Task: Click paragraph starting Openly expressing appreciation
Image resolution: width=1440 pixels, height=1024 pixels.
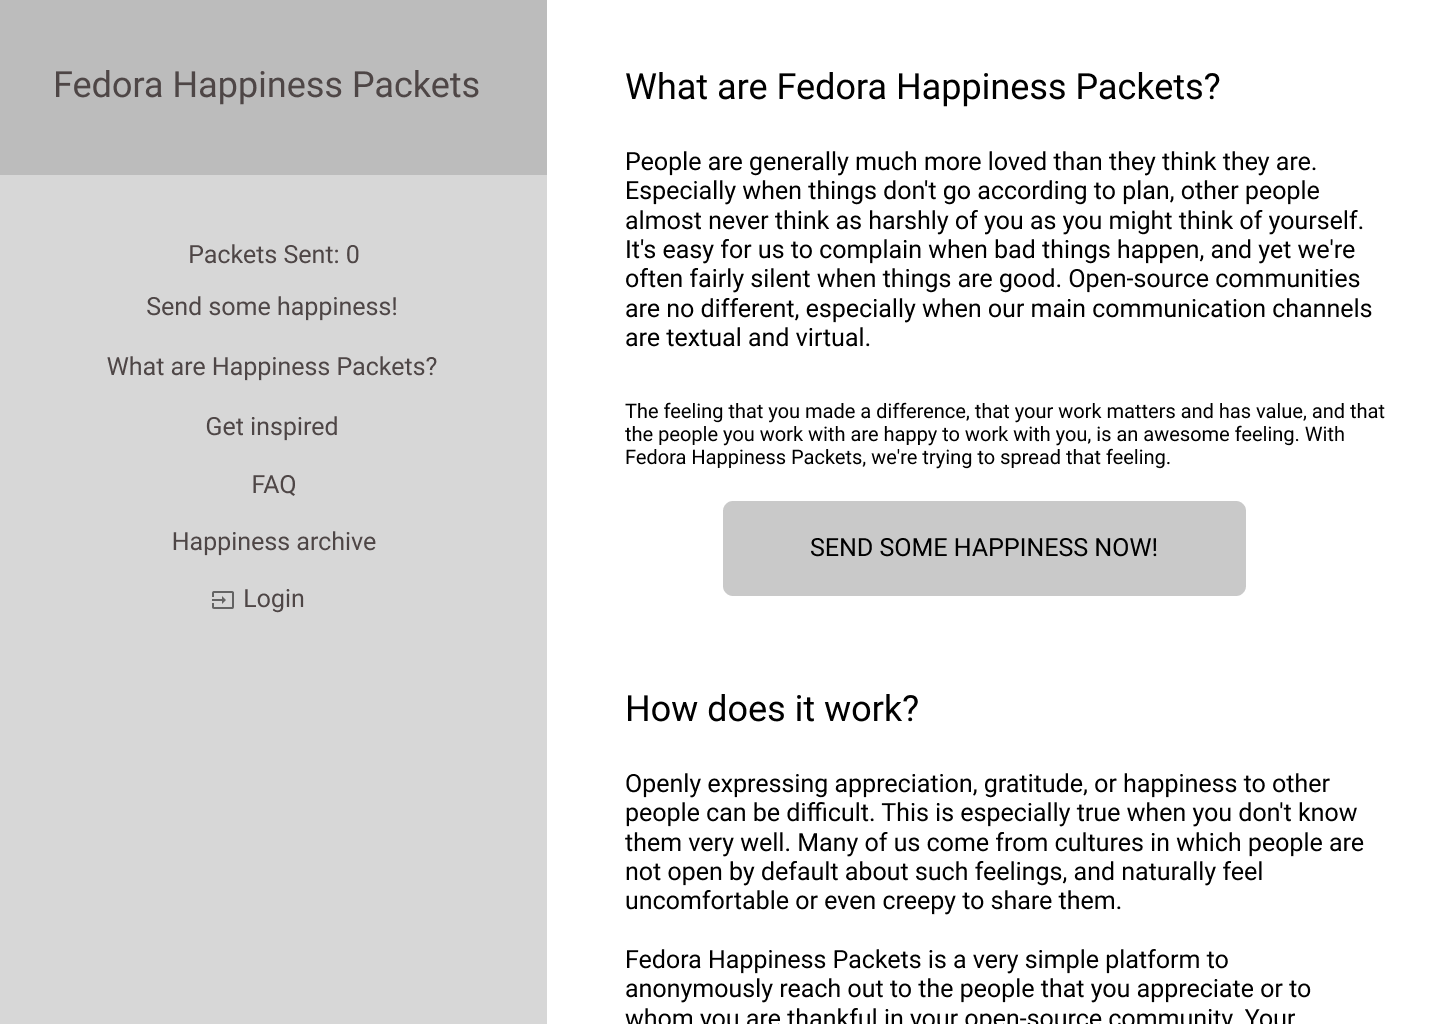Action: coord(995,842)
